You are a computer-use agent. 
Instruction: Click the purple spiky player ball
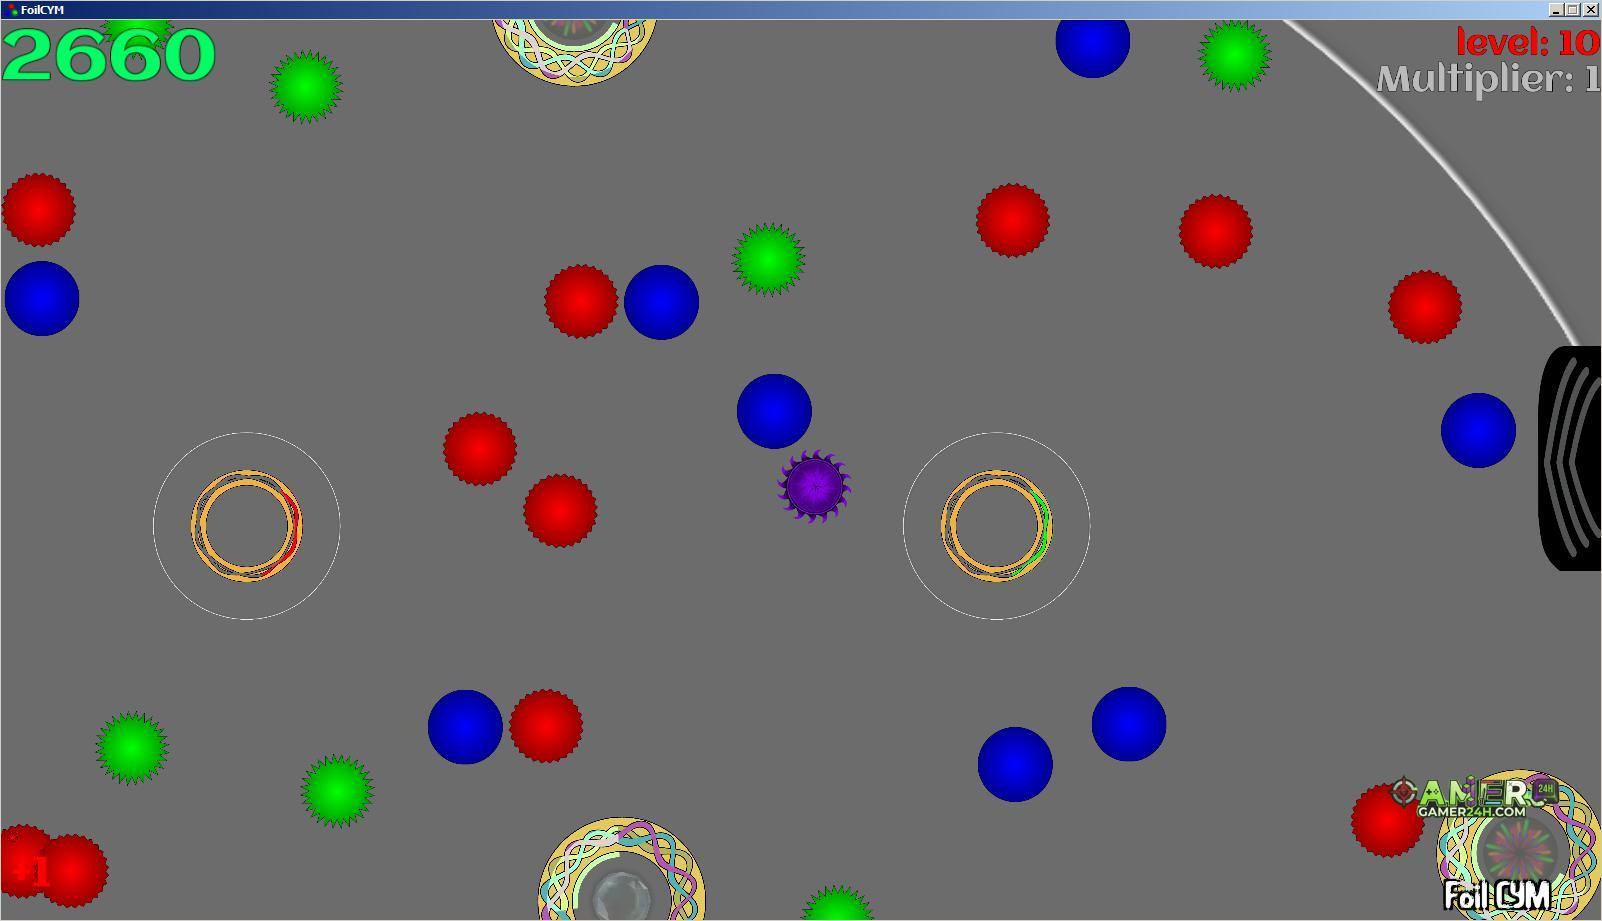pos(814,486)
